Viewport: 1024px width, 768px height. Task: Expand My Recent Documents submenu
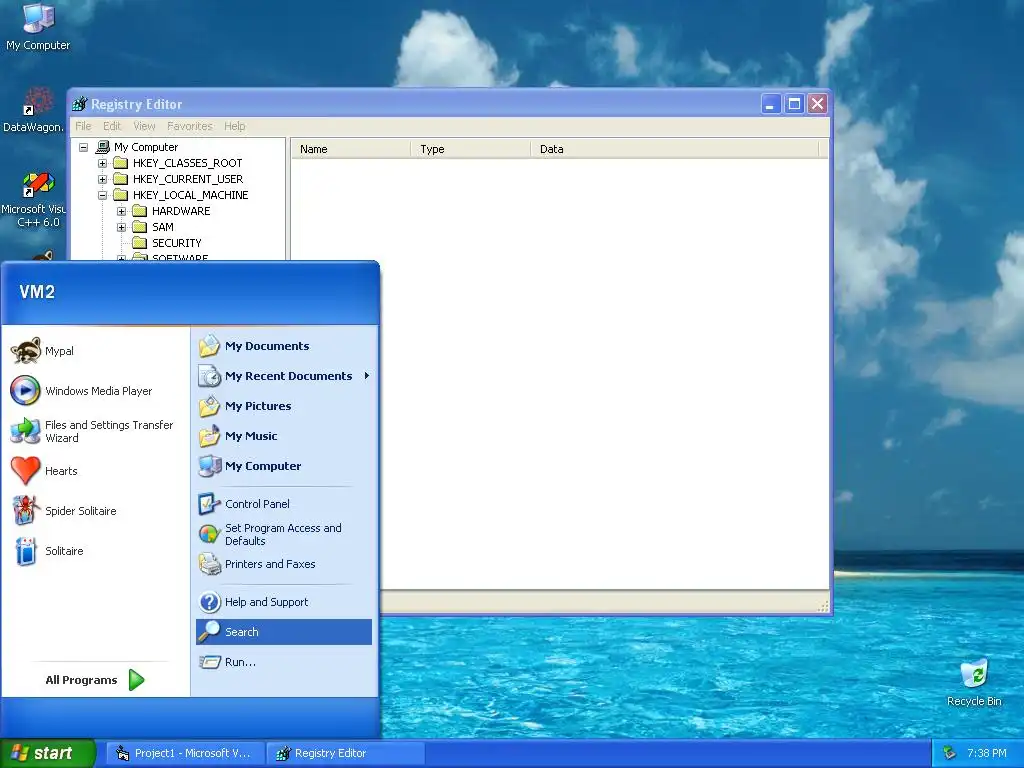coord(283,376)
